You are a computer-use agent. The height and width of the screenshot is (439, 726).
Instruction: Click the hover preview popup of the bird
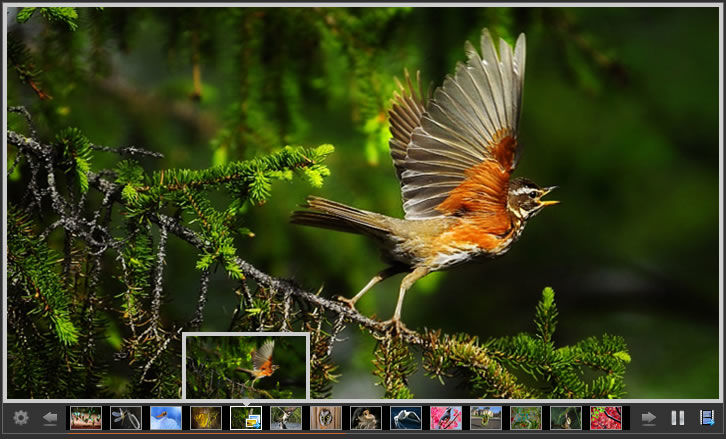(x=246, y=366)
